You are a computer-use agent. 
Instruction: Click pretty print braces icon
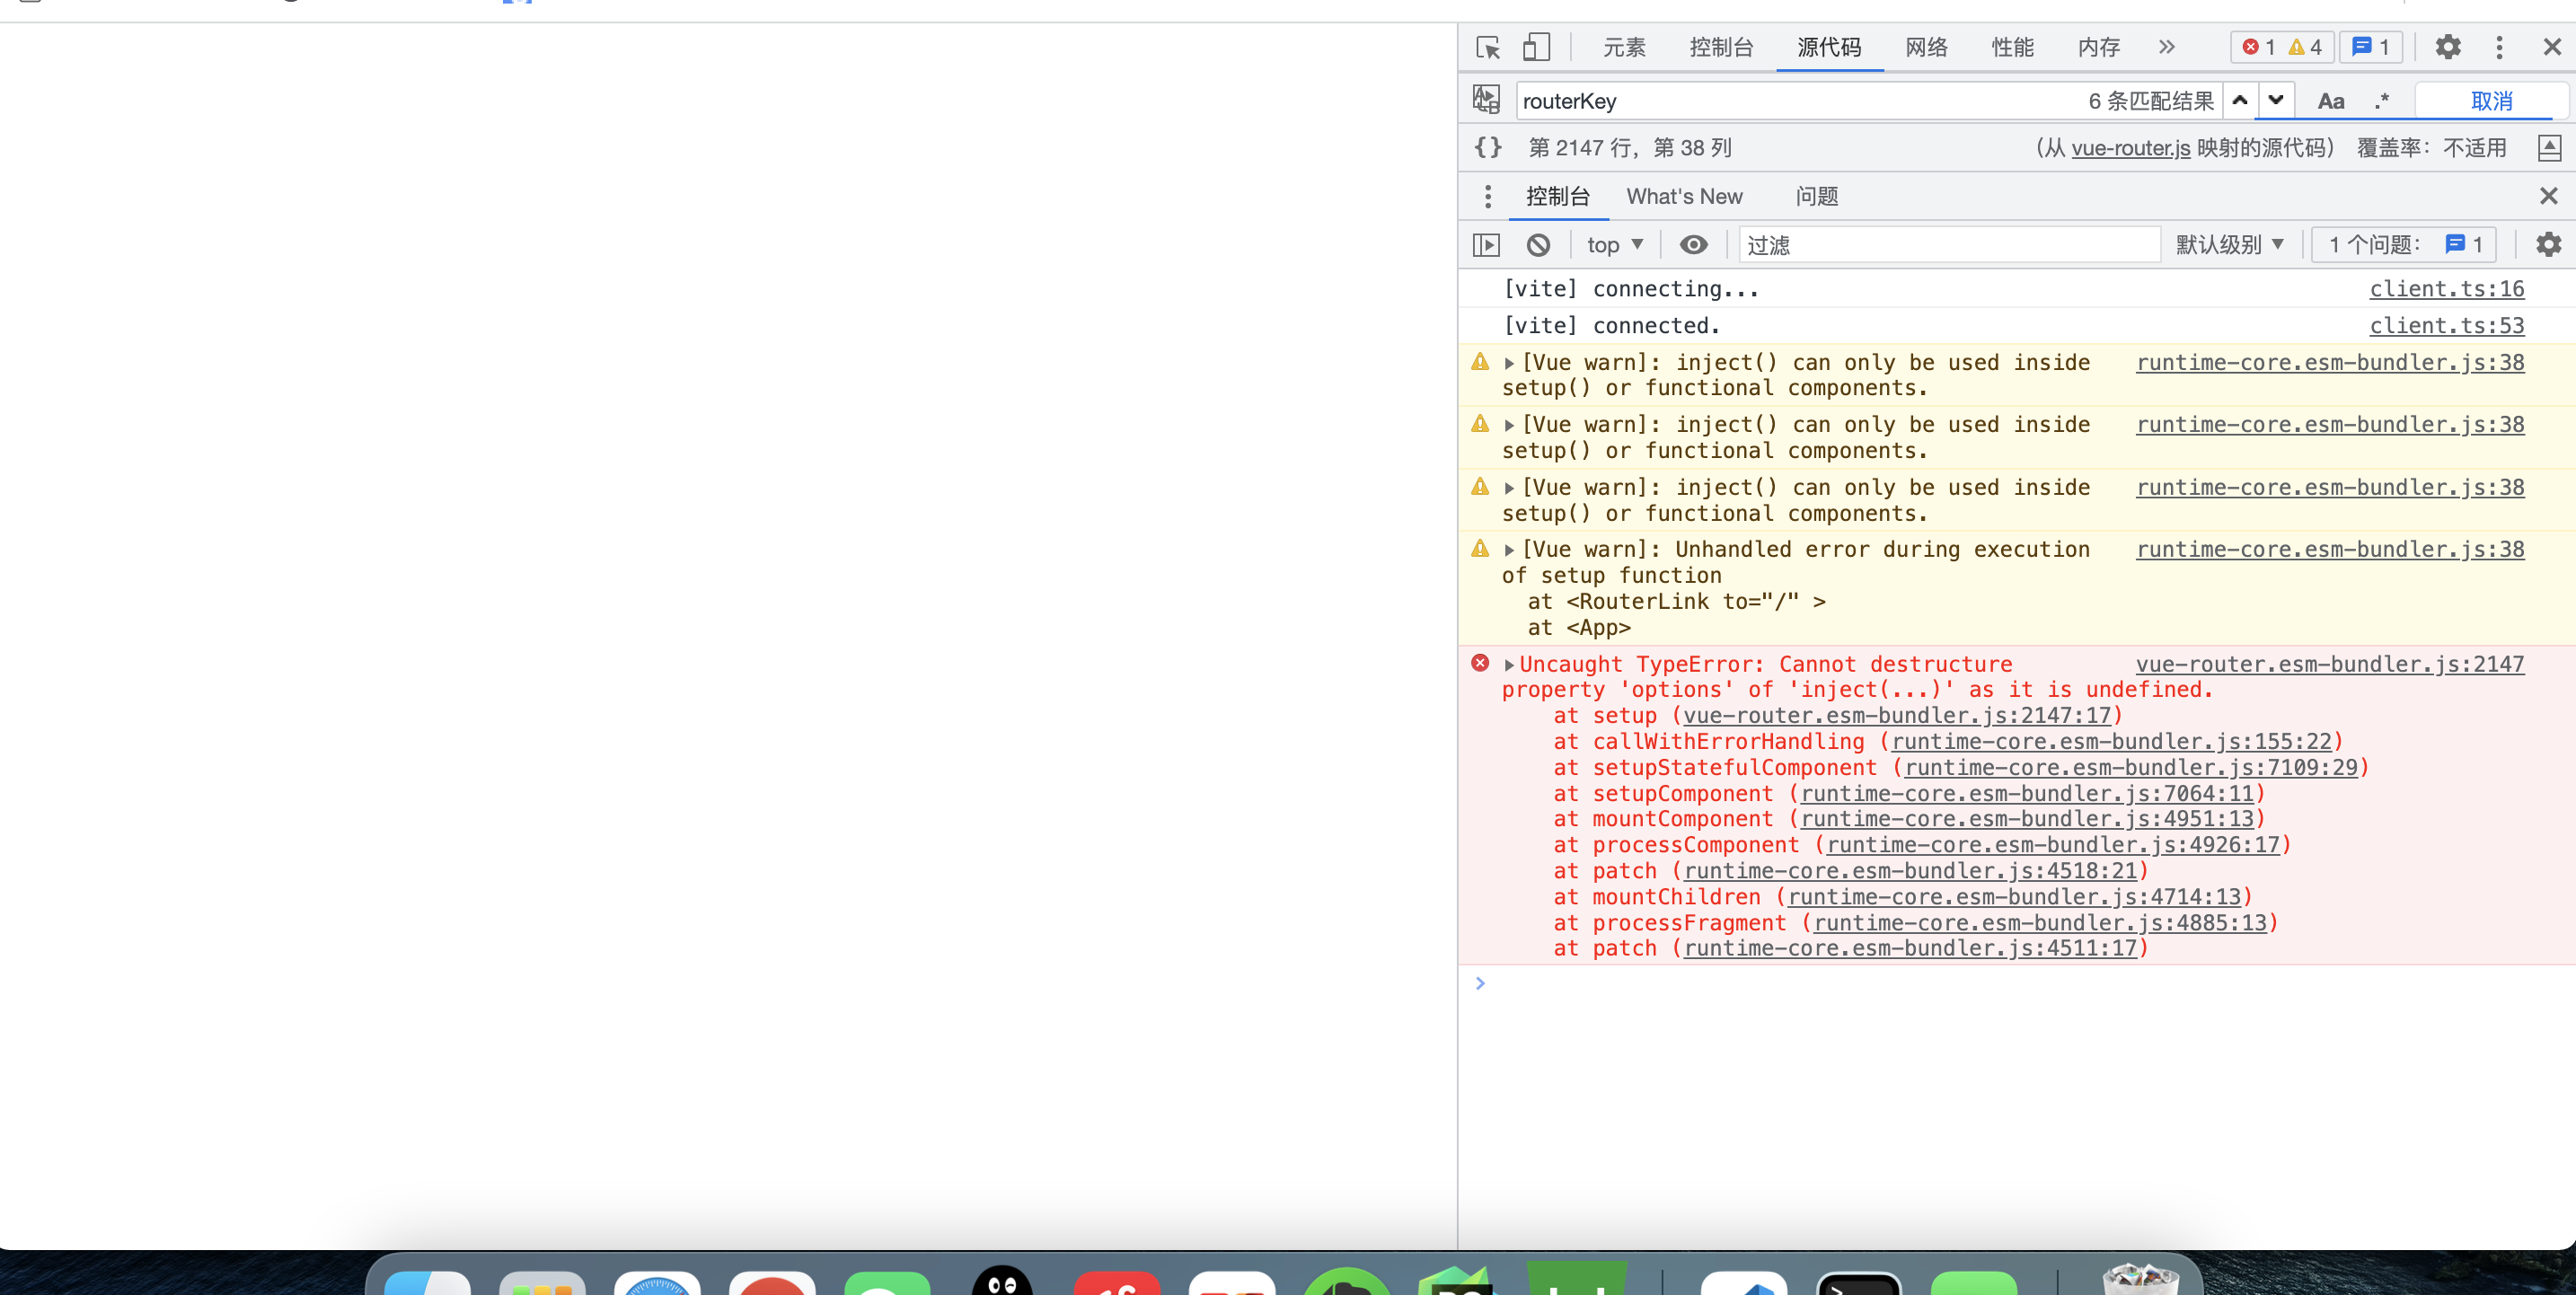pos(1488,148)
